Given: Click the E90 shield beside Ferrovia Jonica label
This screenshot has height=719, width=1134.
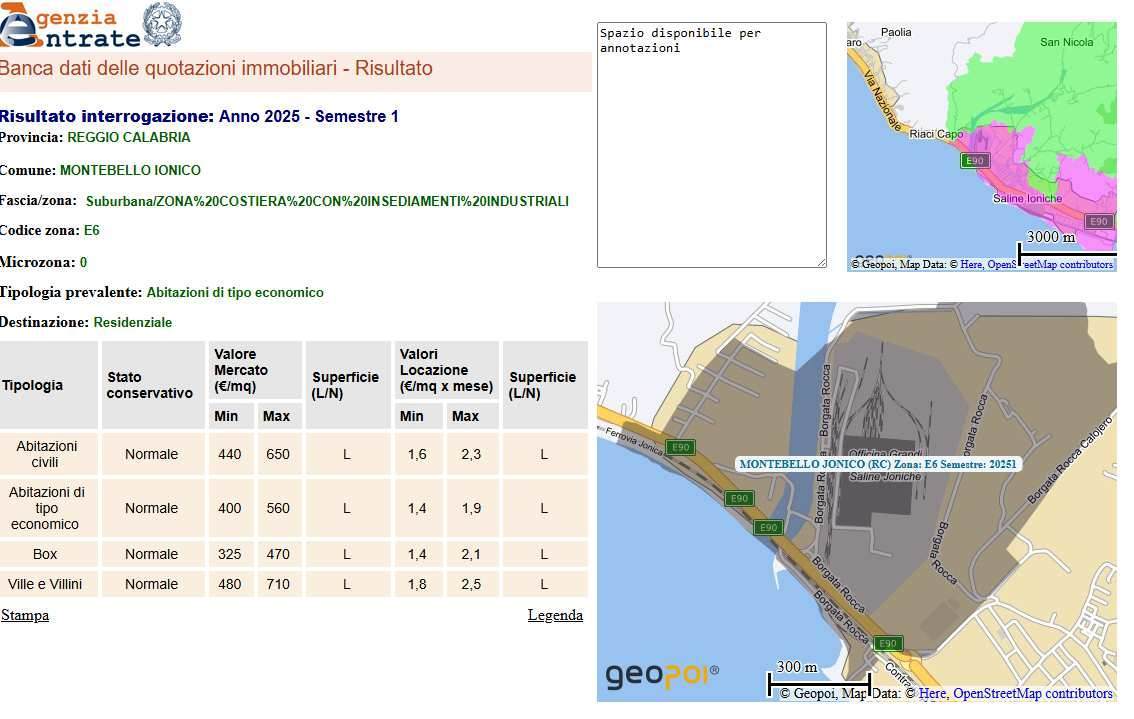Looking at the screenshot, I should (x=681, y=448).
